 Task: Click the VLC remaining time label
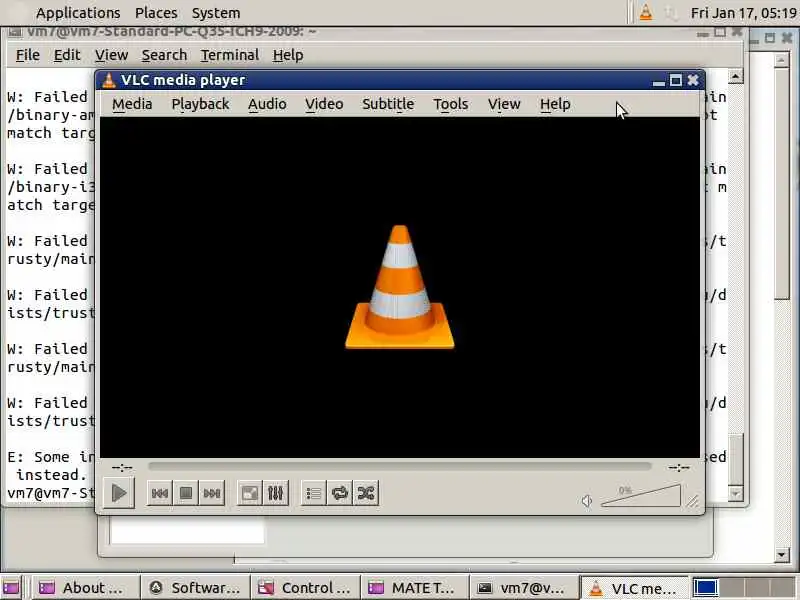coord(679,467)
